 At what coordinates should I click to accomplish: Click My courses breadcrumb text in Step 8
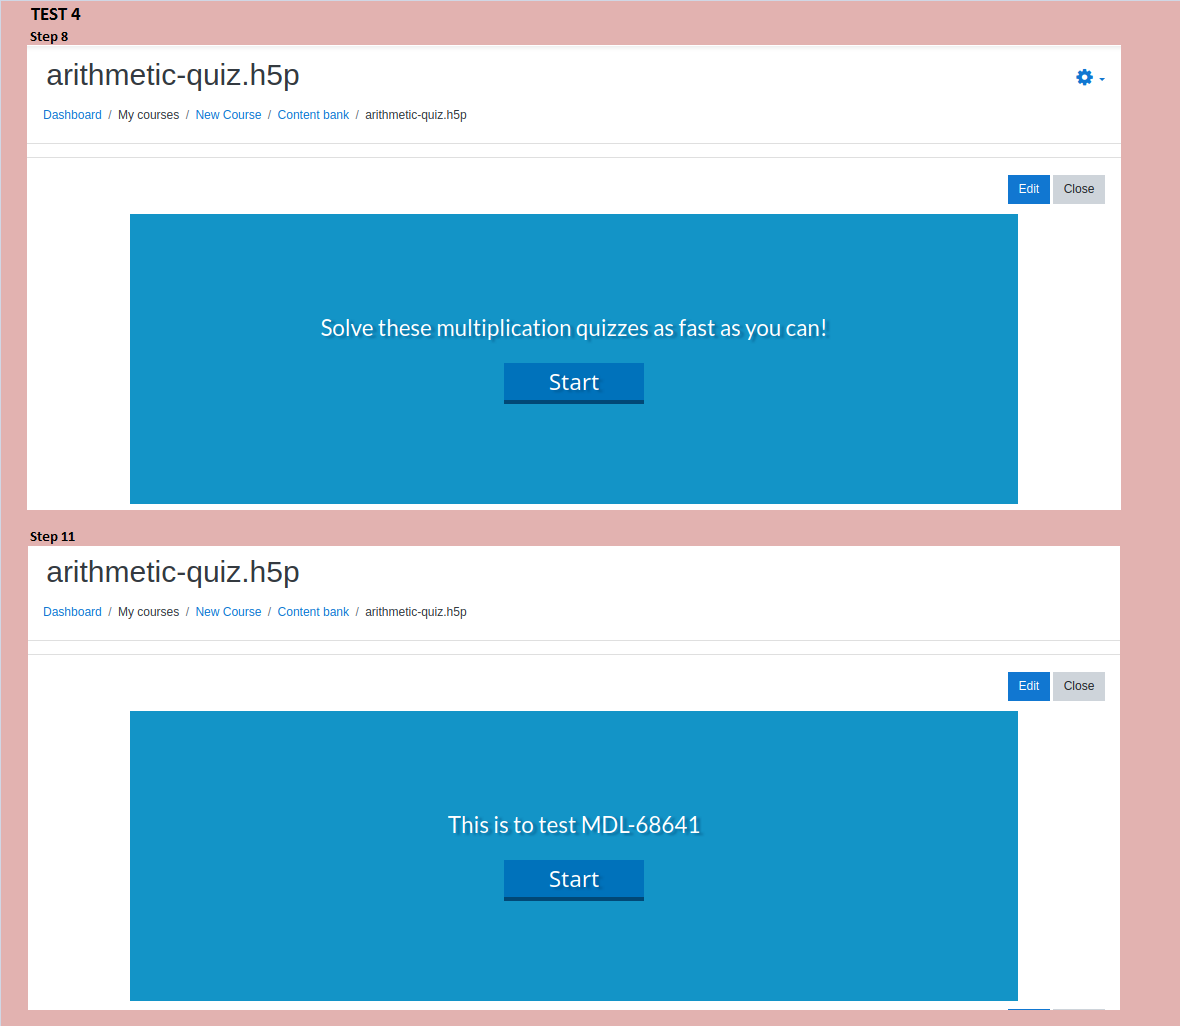[148, 115]
